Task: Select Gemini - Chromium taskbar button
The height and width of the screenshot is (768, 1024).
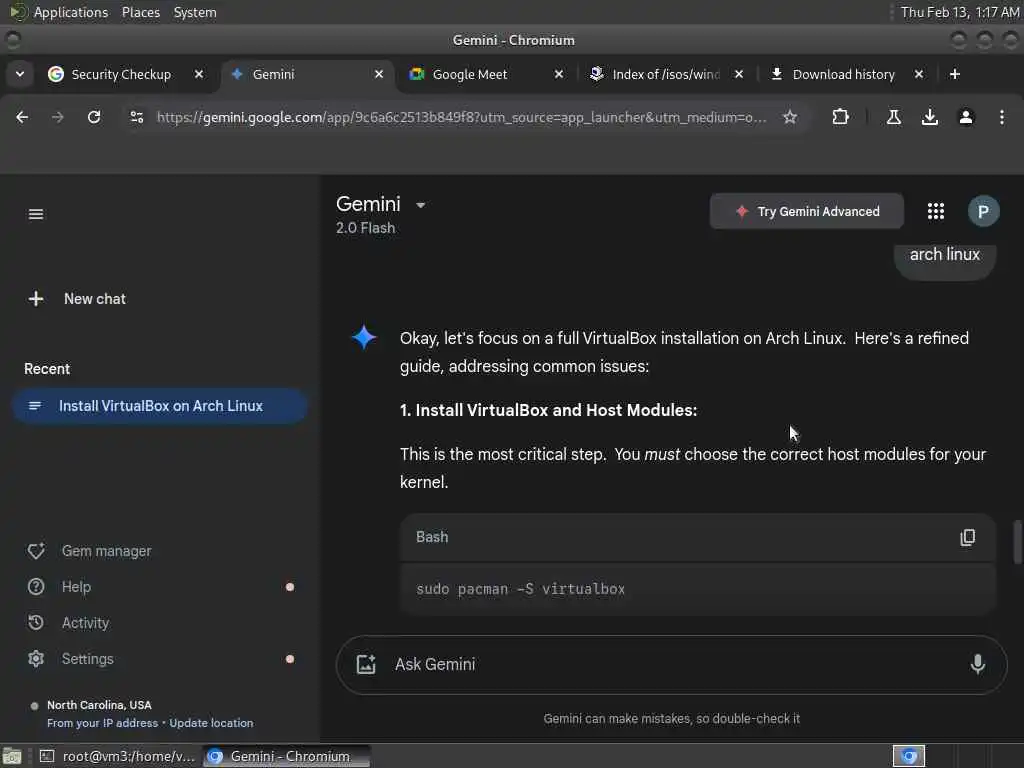Action: [287, 756]
